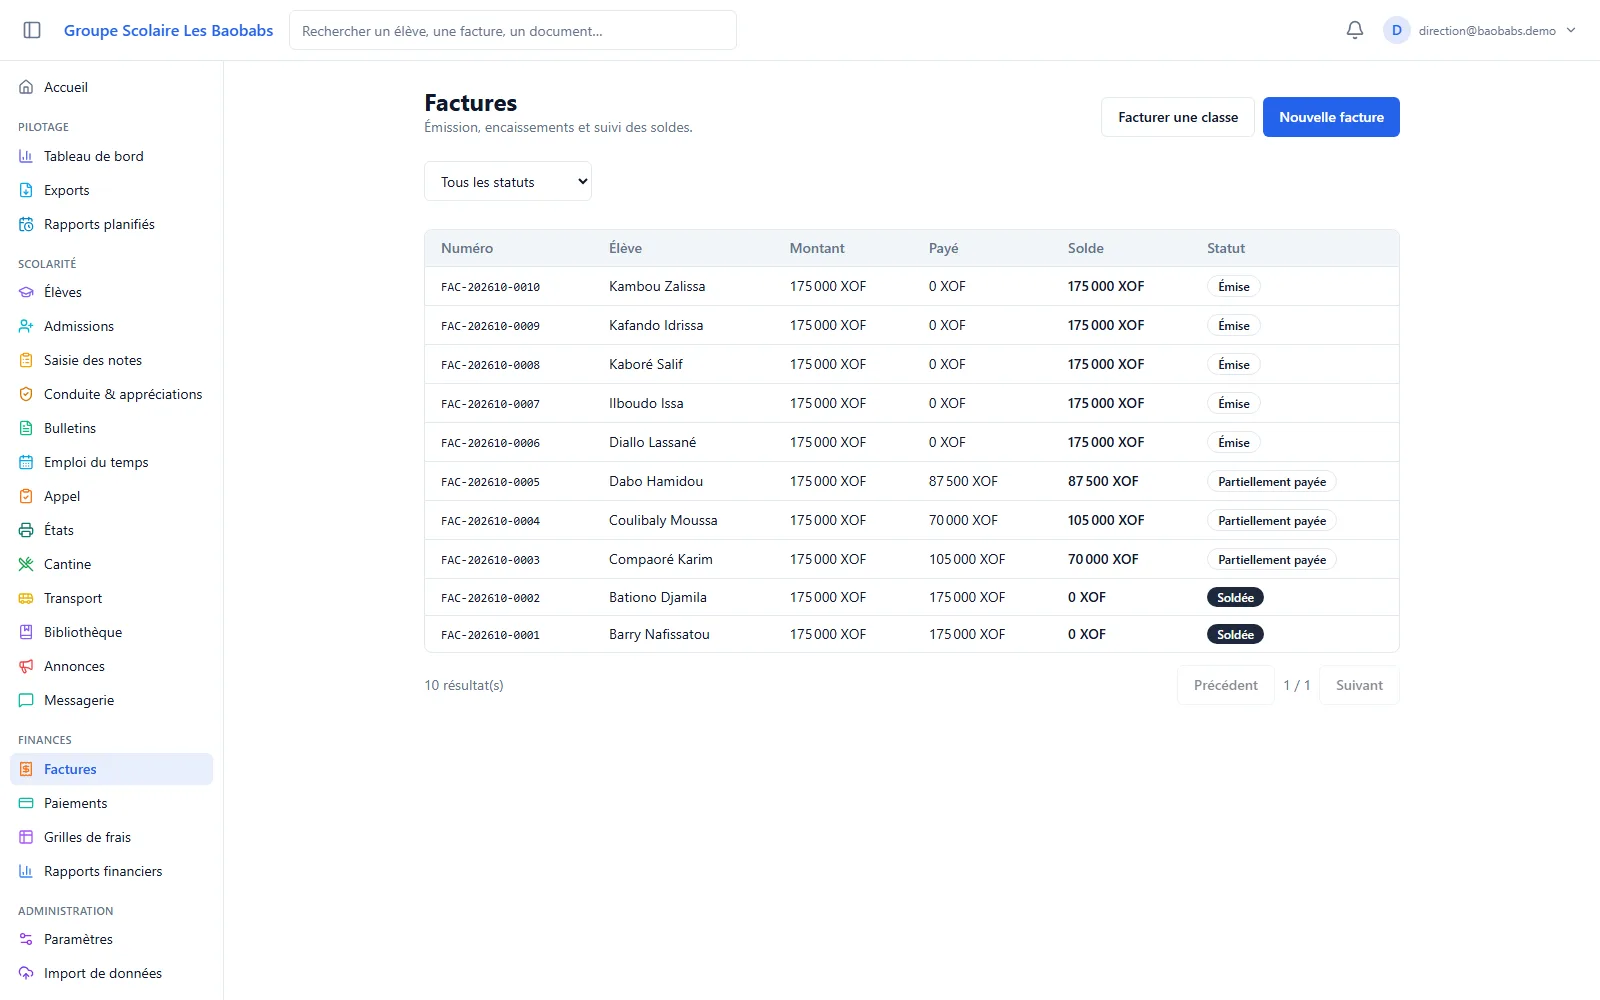Open the Tous les statuts filter dropdown
Screen dimensions: 1600x1000
[x=508, y=181]
